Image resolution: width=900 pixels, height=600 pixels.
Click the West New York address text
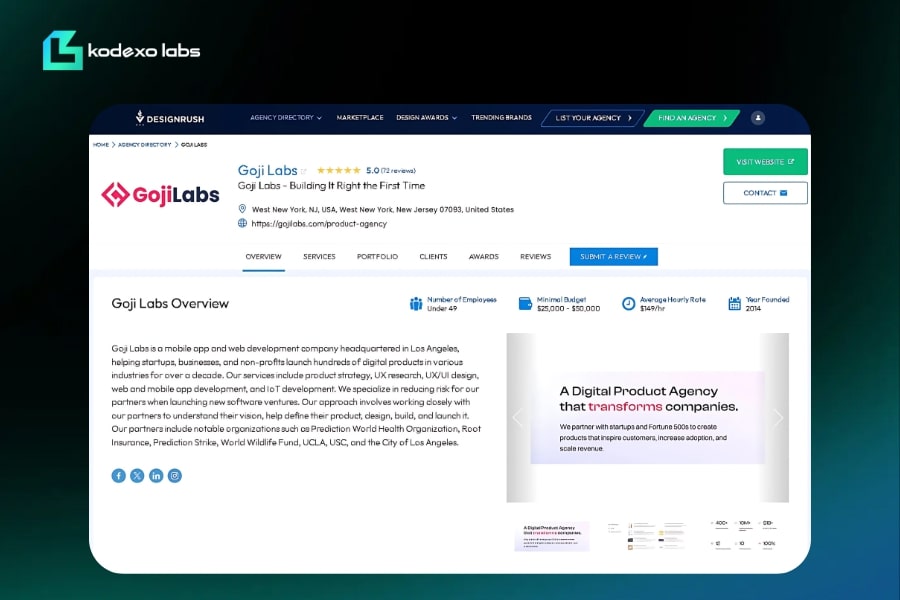pyautogui.click(x=383, y=210)
